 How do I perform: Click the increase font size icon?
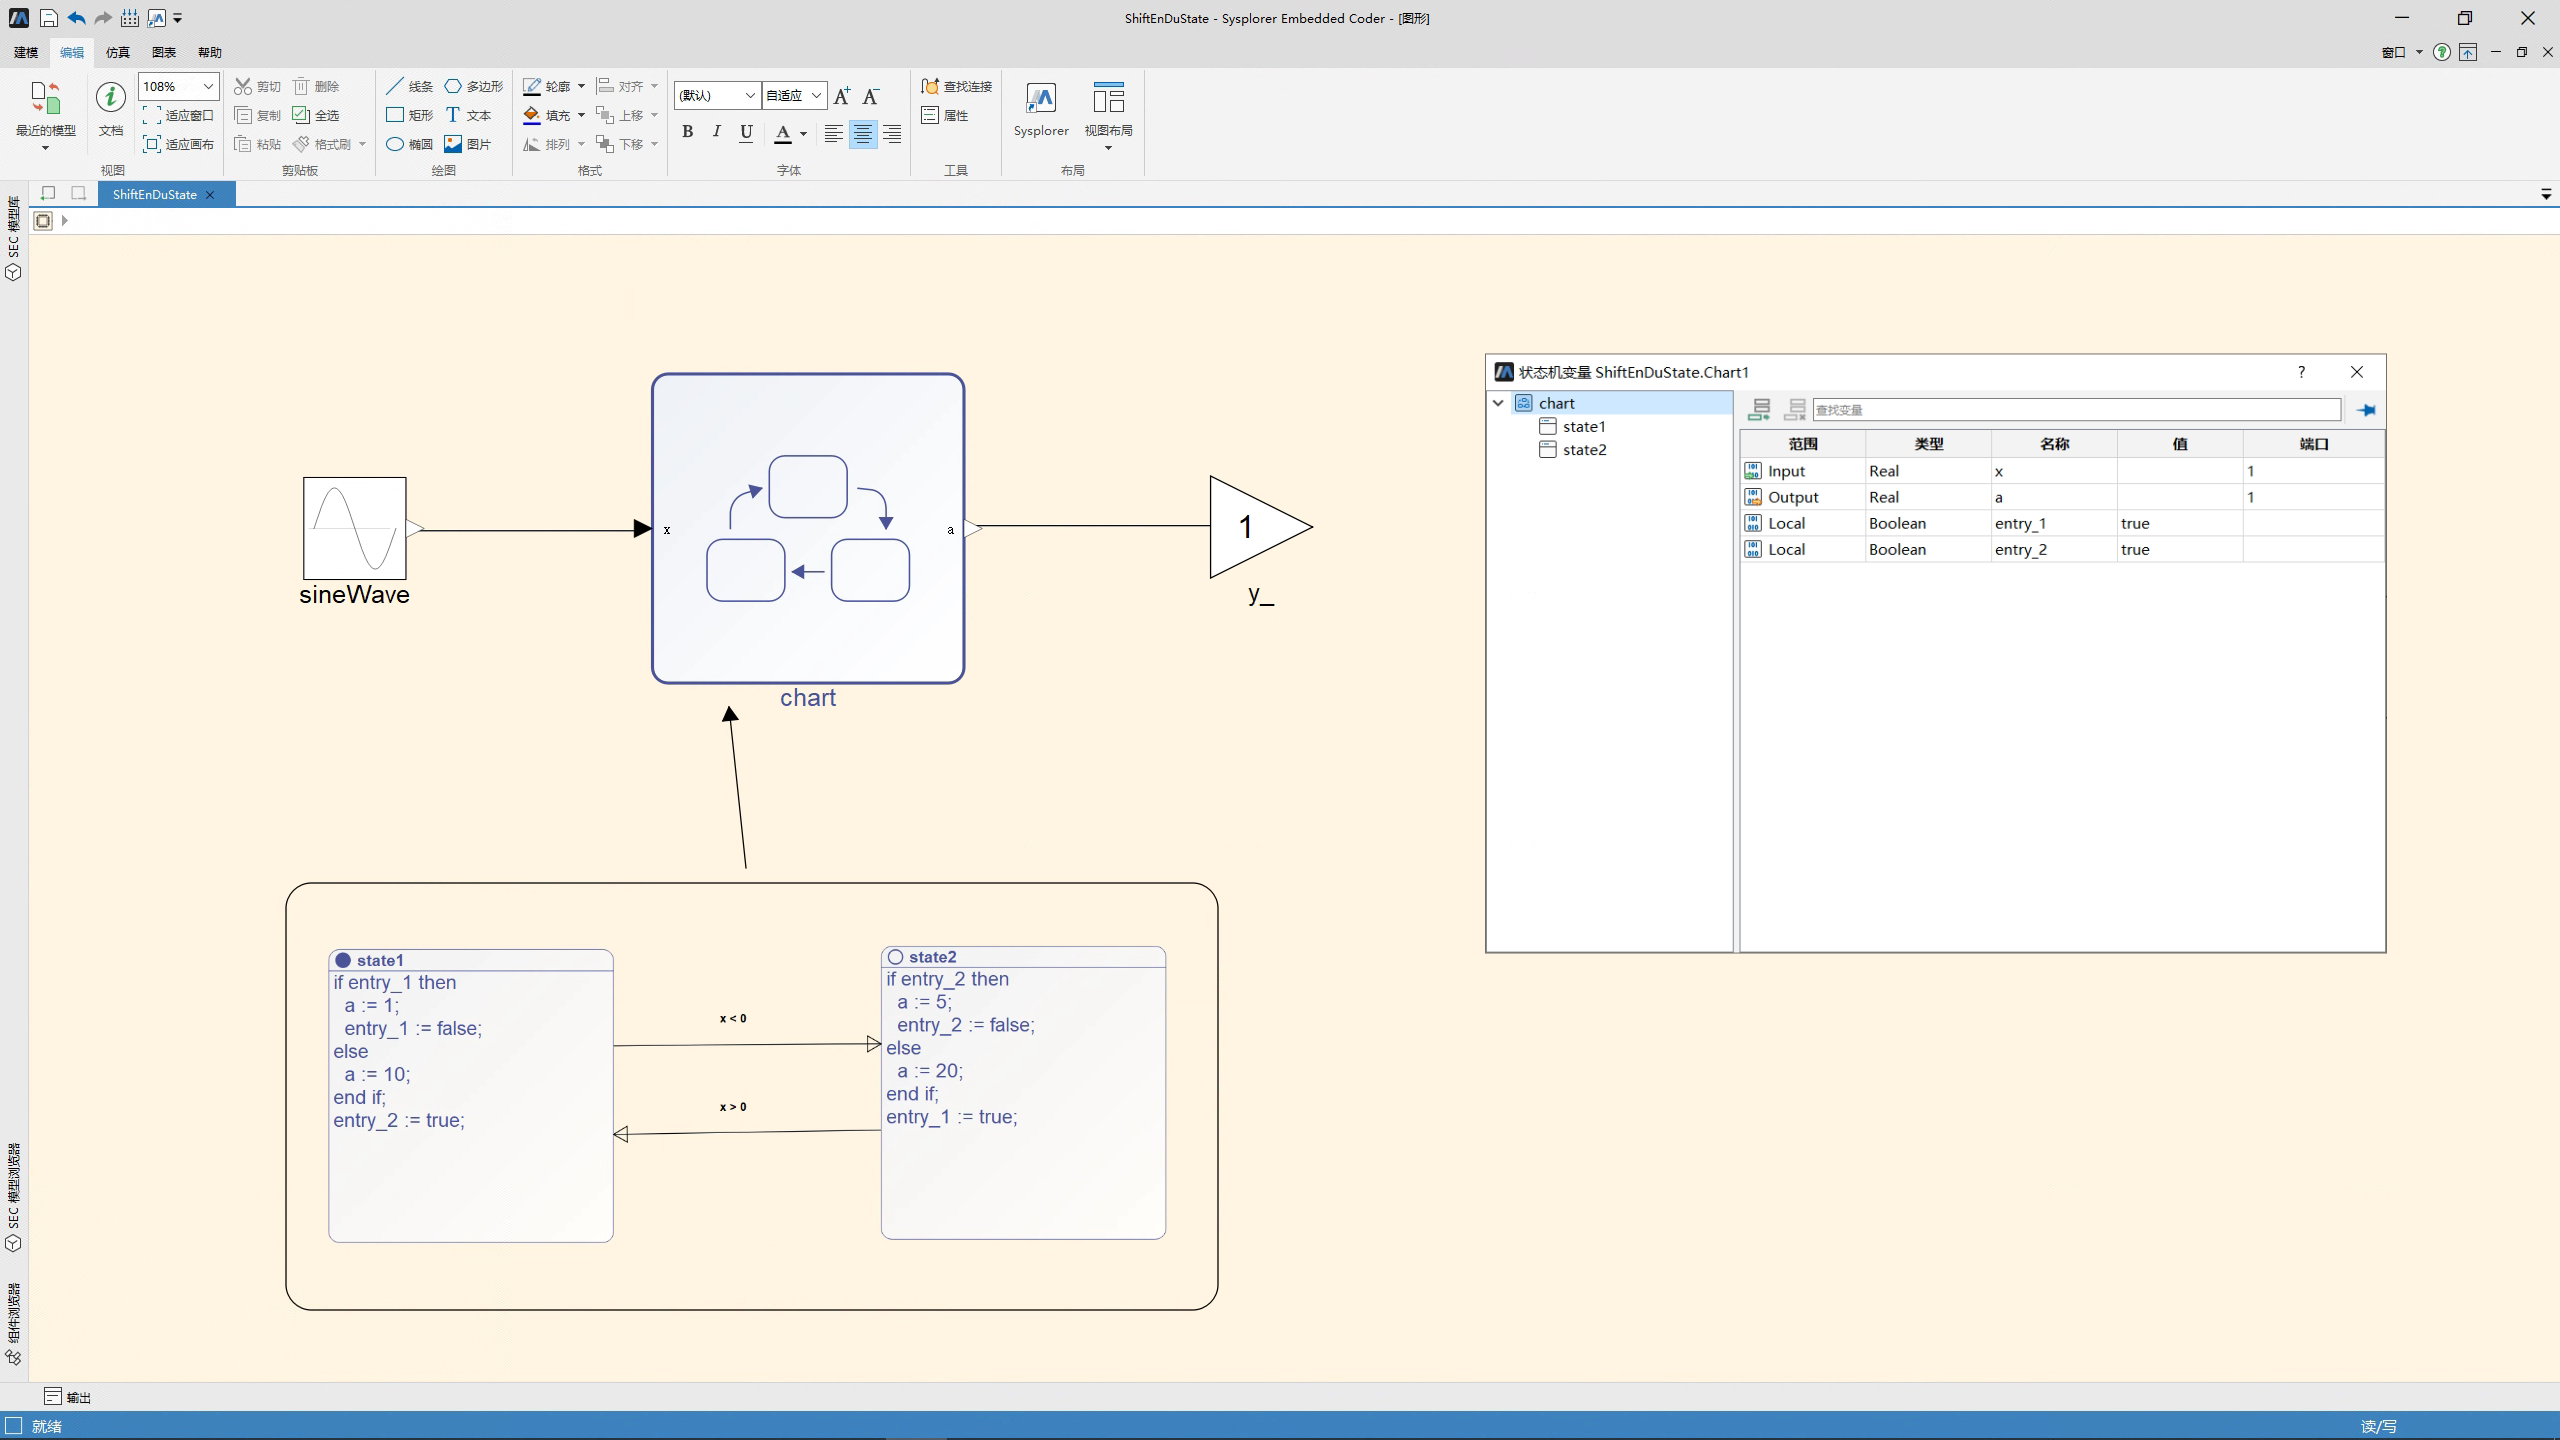841,96
